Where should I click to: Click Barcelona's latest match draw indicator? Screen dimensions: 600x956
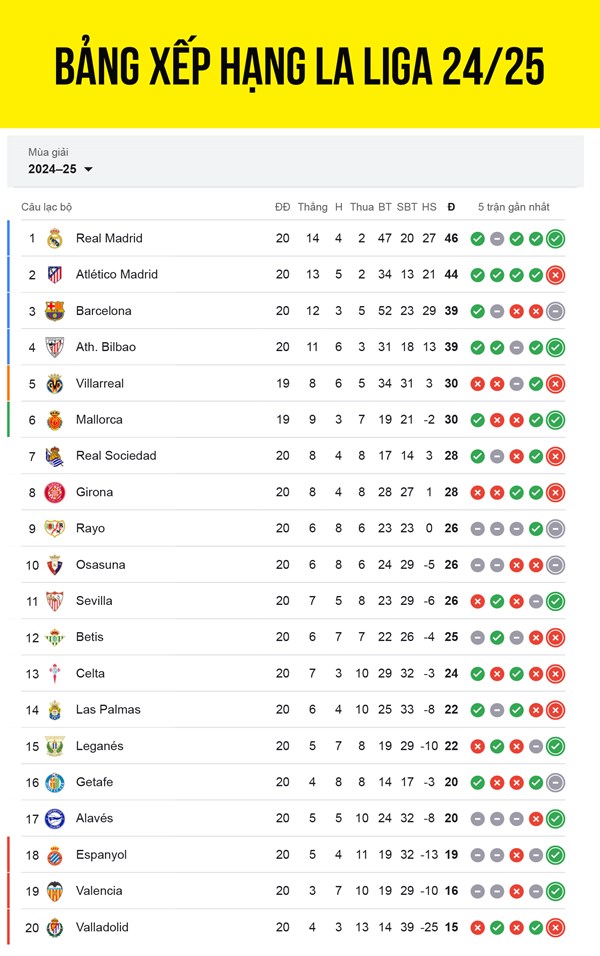tap(555, 312)
